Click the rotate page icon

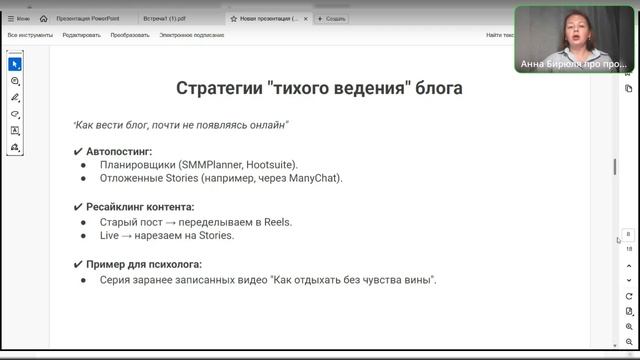(x=629, y=296)
